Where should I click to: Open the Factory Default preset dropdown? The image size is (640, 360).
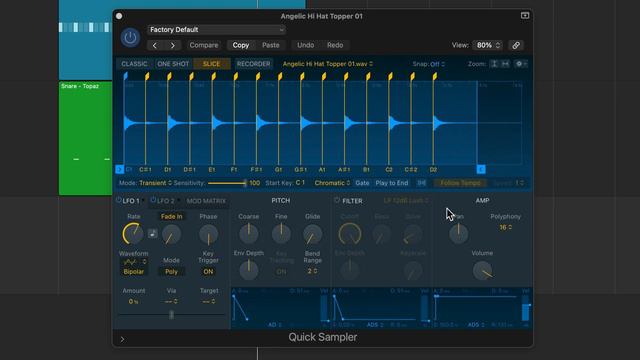pyautogui.click(x=216, y=30)
